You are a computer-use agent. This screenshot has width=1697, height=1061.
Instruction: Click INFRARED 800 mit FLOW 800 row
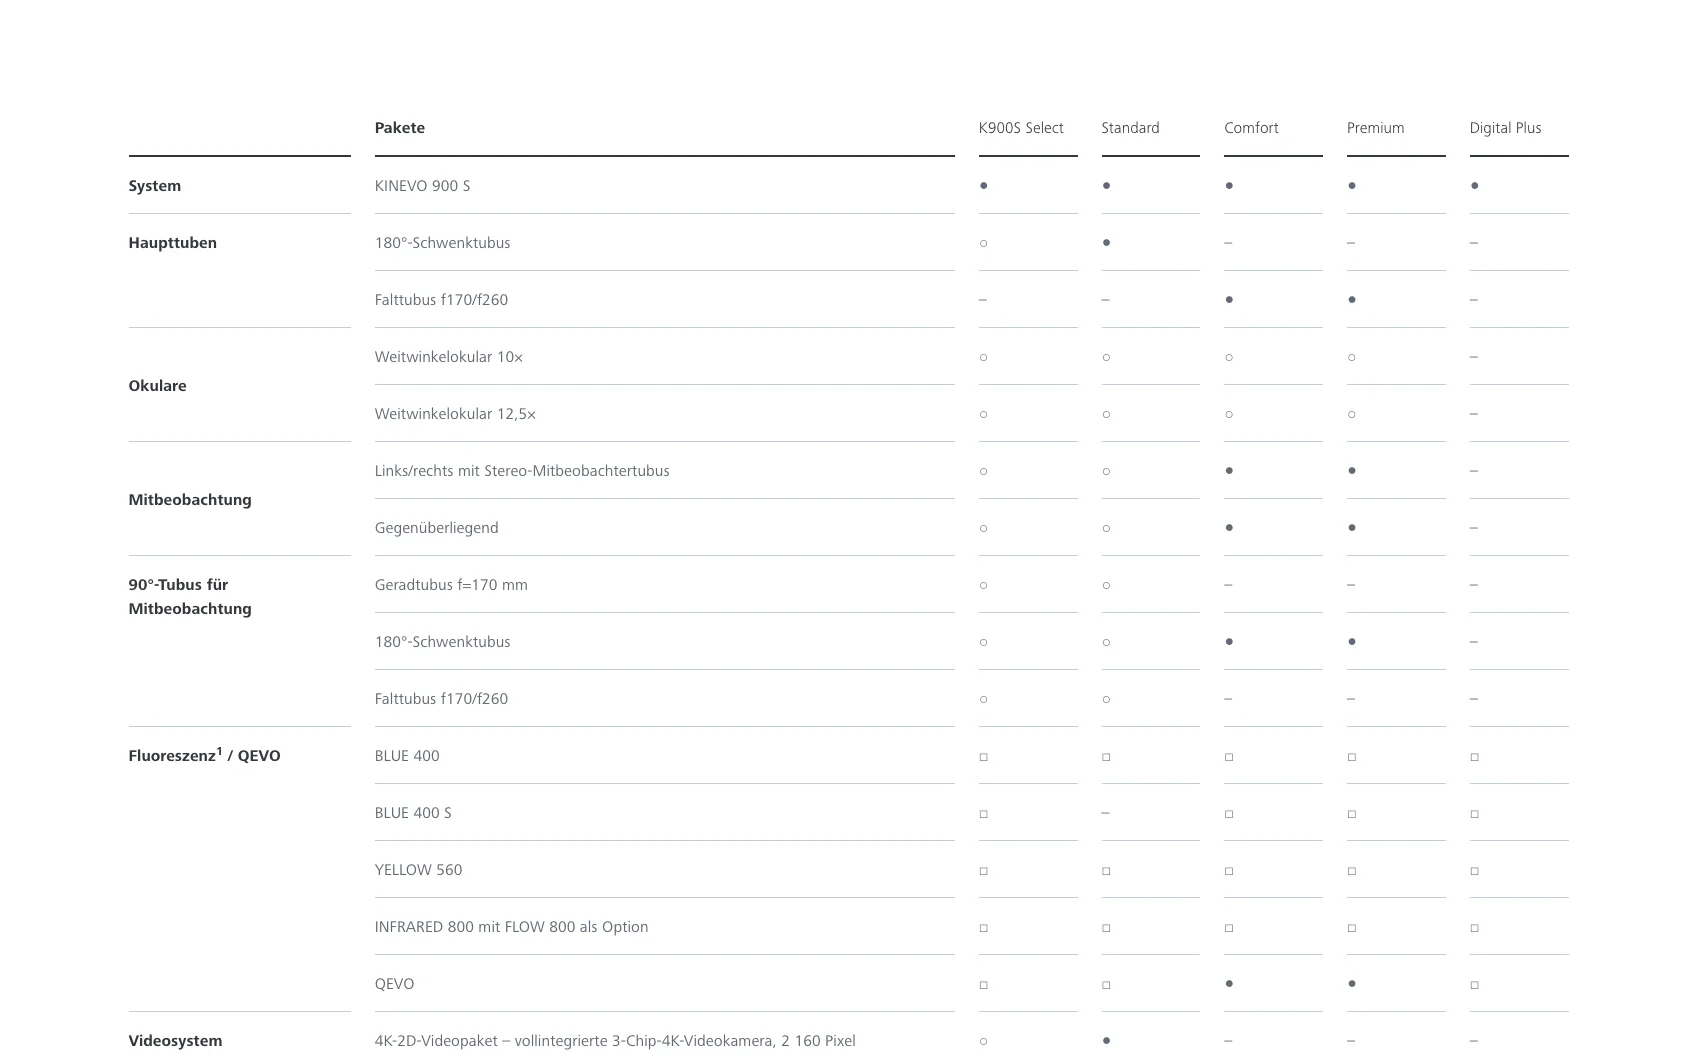[x=511, y=927]
